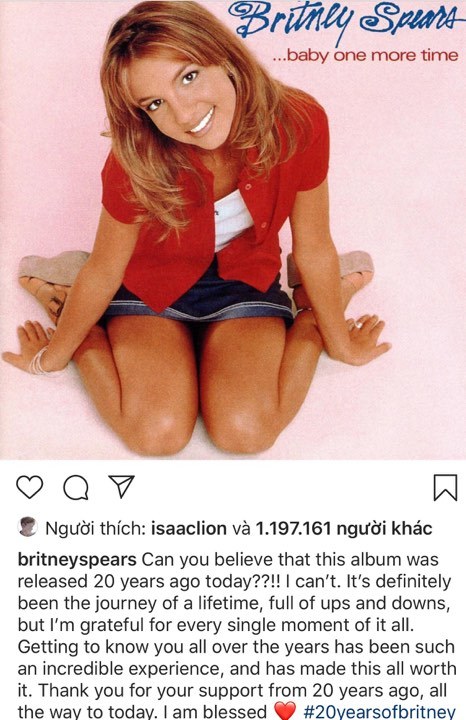Select the "Người thích:" label
This screenshot has width=466, height=720.
(x=95, y=529)
